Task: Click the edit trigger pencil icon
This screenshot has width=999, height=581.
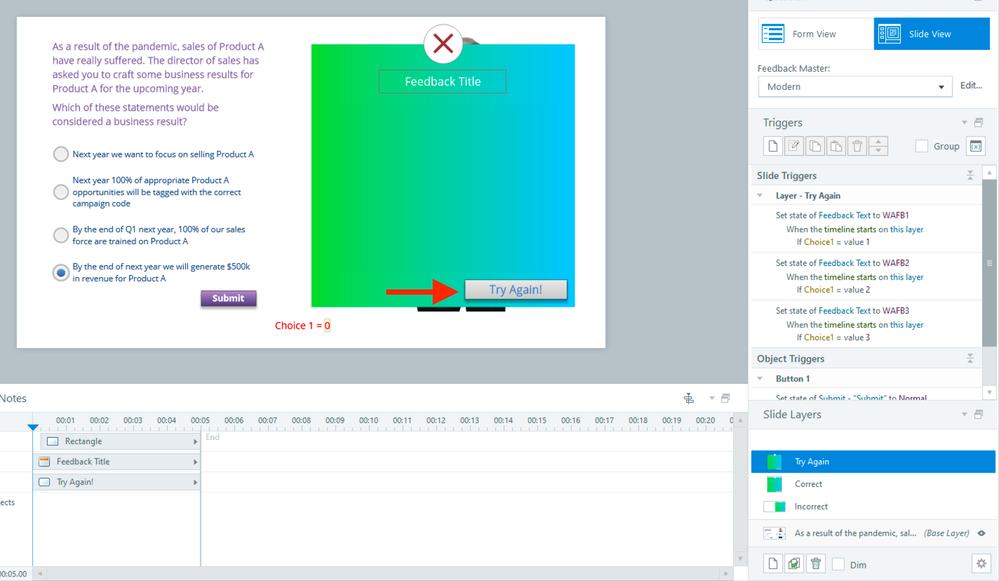Action: [x=794, y=146]
